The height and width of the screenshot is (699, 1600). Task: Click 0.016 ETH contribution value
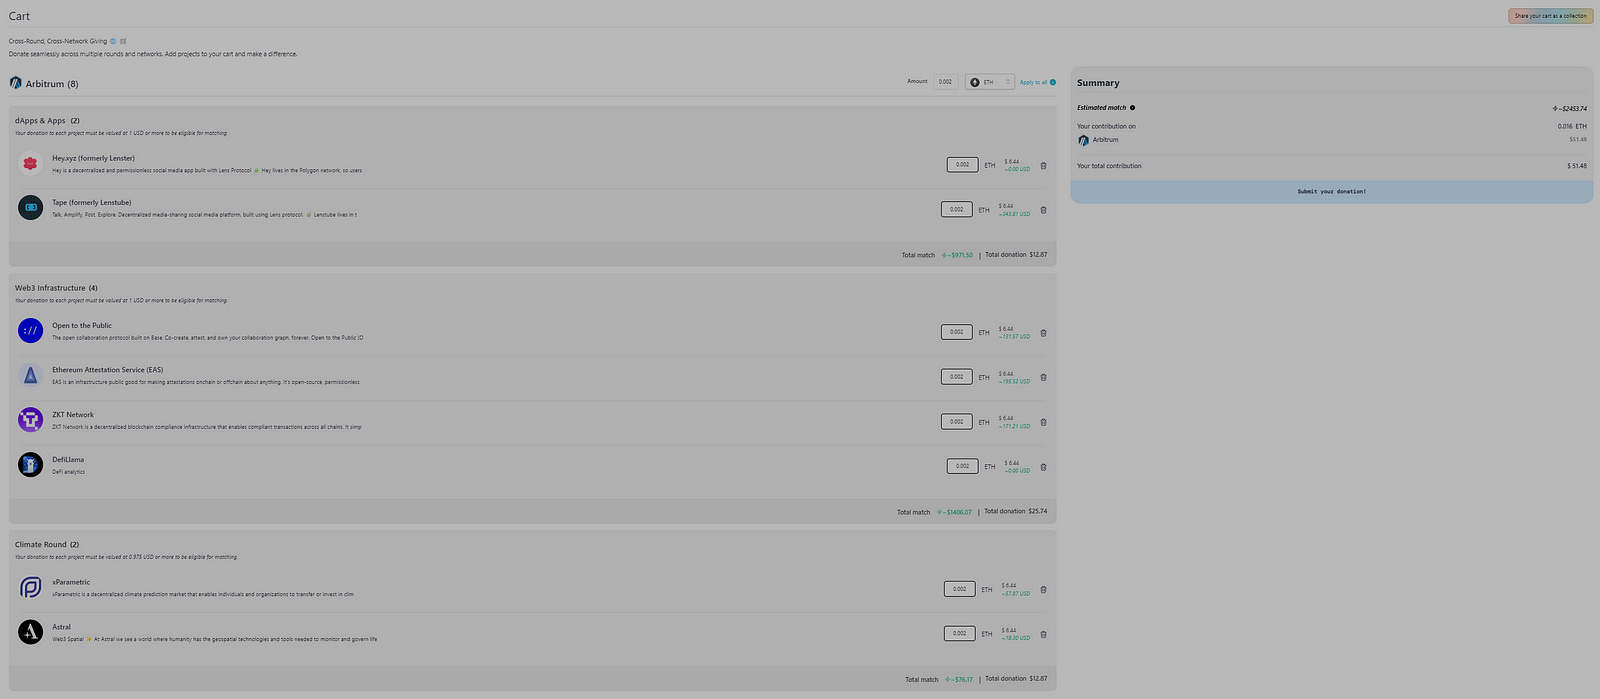1572,126
